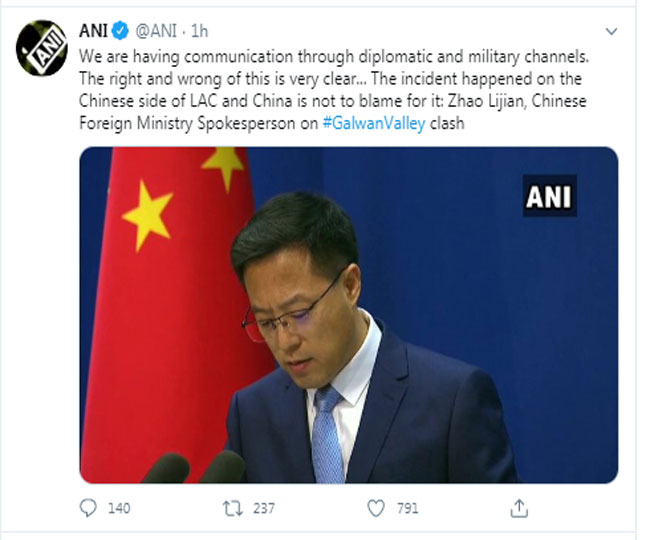Like the tweet with the heart icon
This screenshot has height=540, width=650.
point(376,508)
